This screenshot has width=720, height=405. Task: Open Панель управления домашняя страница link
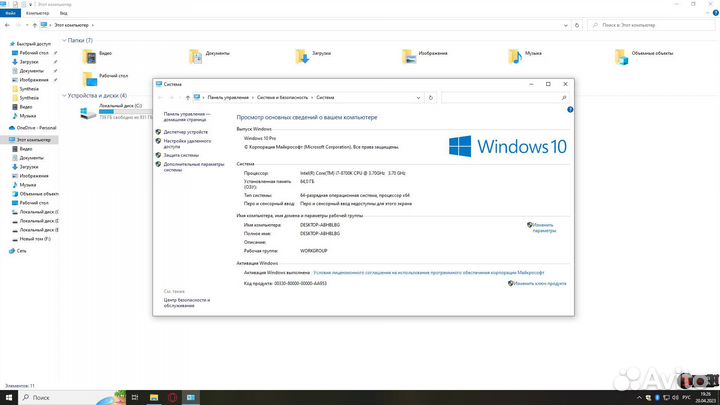click(x=187, y=117)
